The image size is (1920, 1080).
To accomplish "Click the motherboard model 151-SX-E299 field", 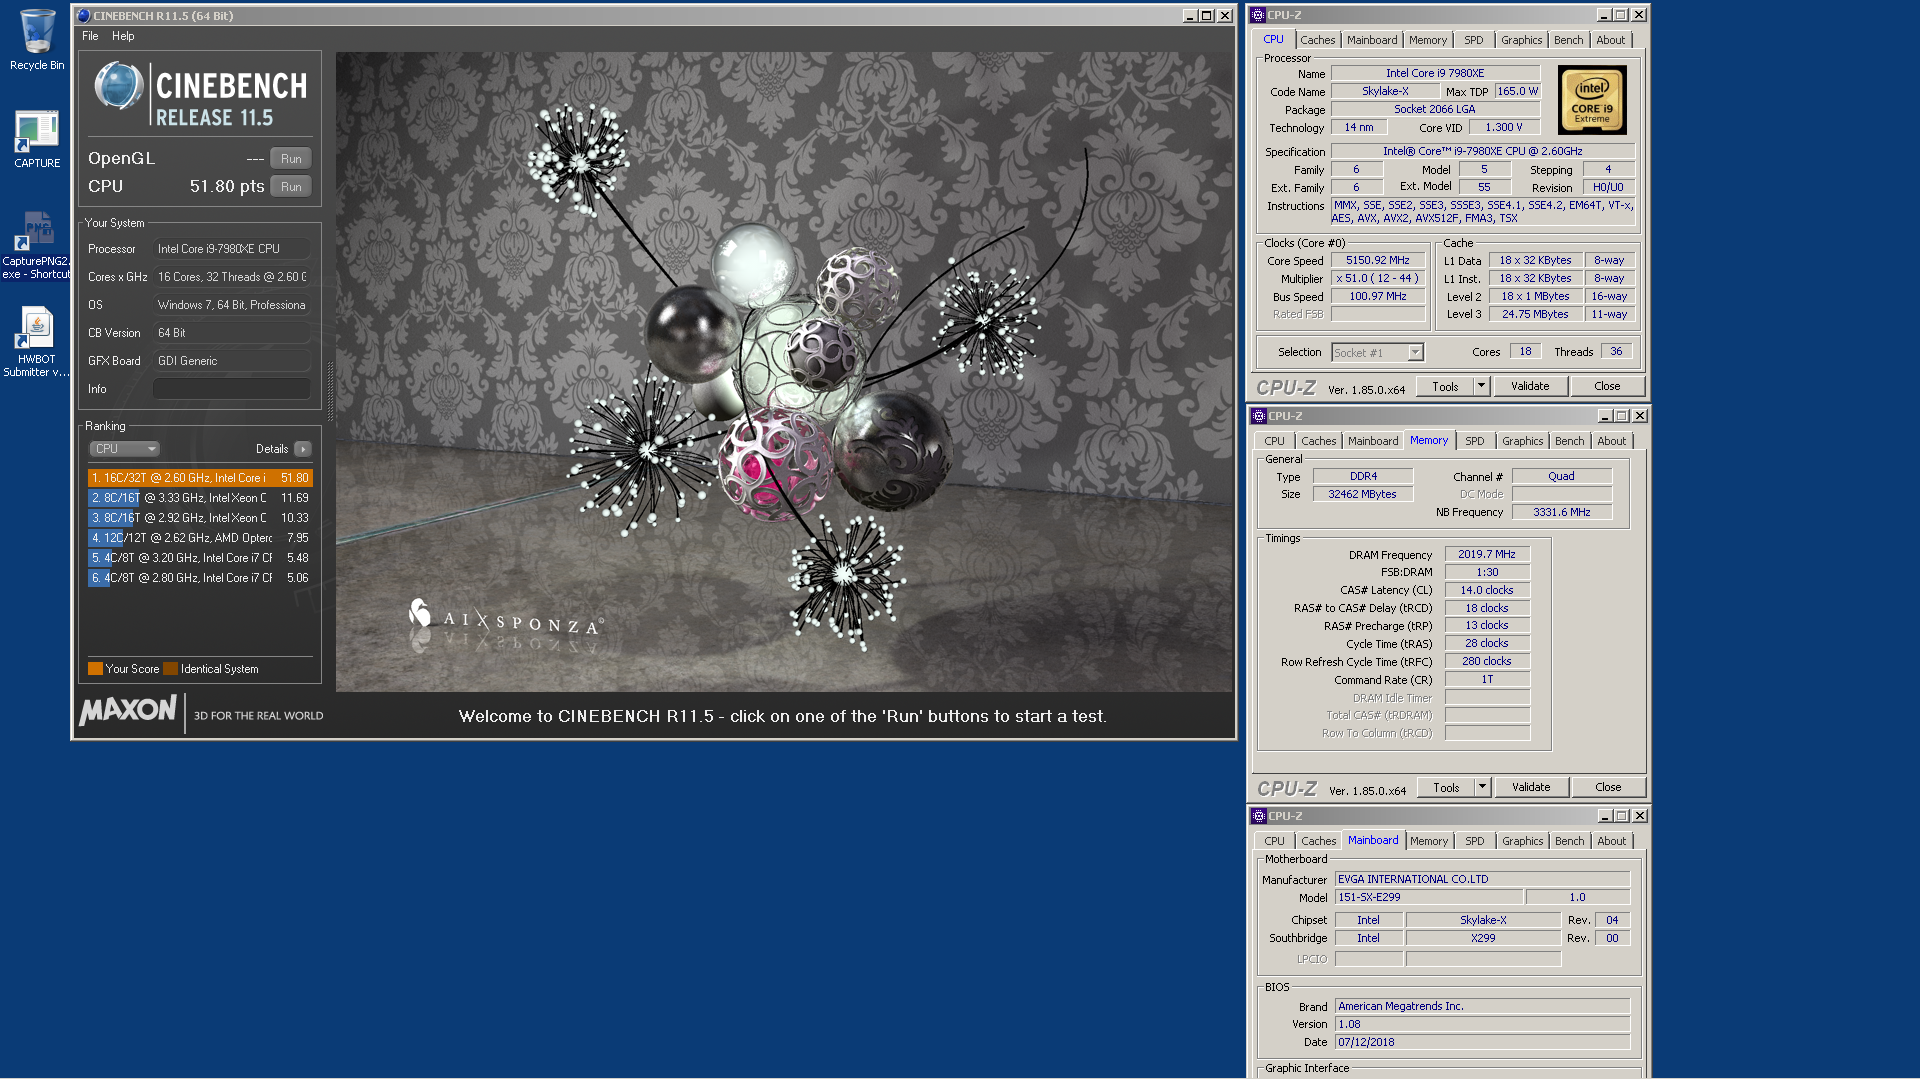I will pyautogui.click(x=1428, y=897).
